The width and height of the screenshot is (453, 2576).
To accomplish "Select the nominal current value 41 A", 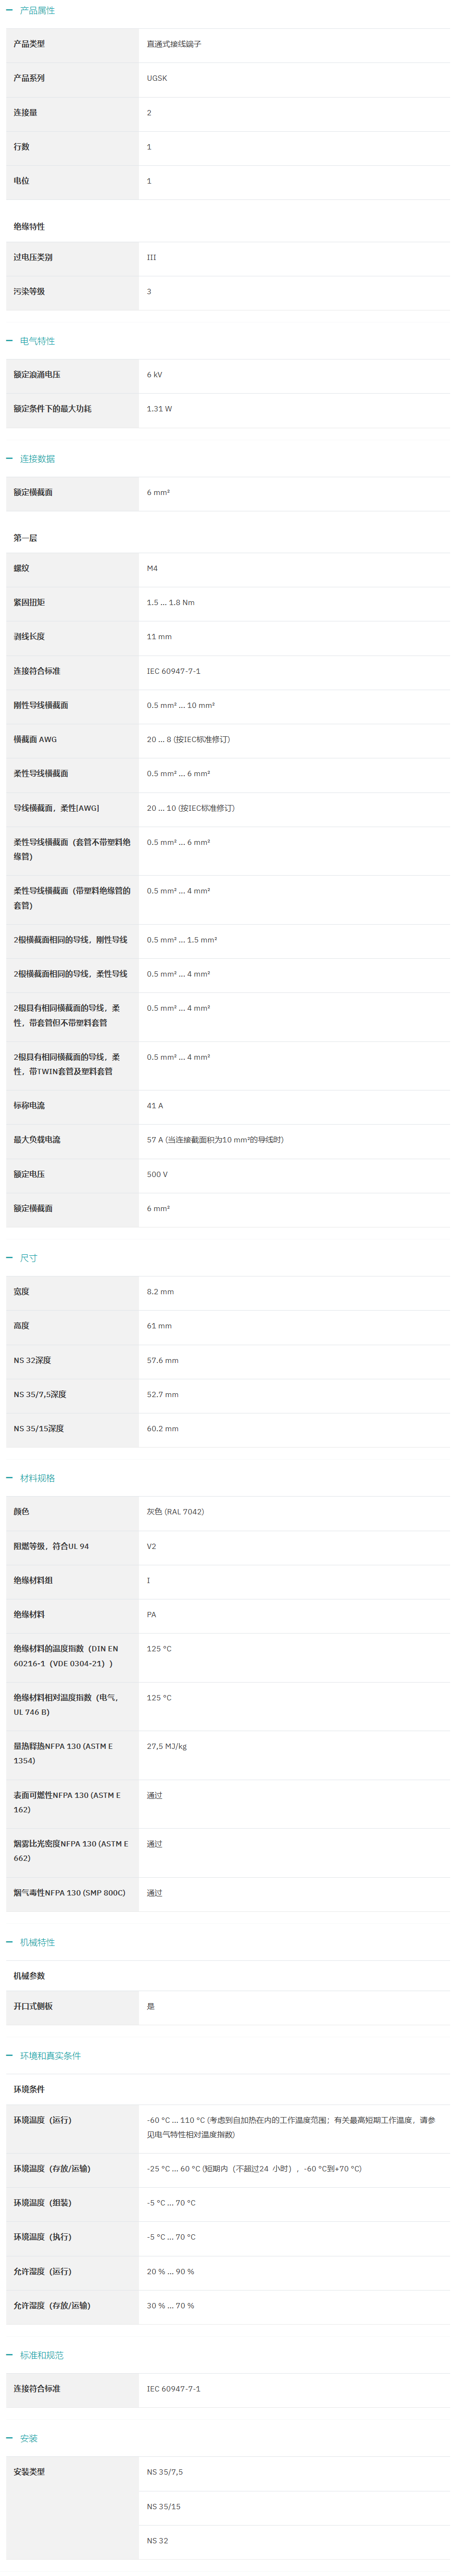I will coord(155,1105).
